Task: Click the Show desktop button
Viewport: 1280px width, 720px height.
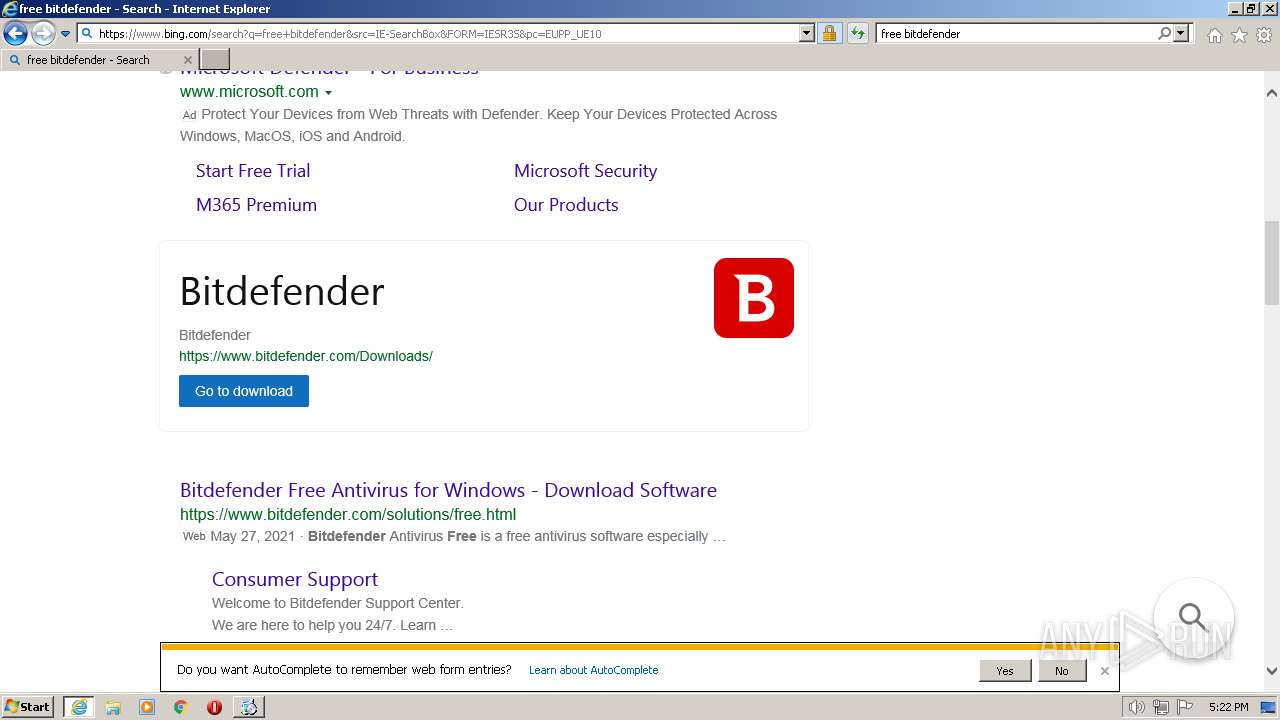Action: point(1269,707)
